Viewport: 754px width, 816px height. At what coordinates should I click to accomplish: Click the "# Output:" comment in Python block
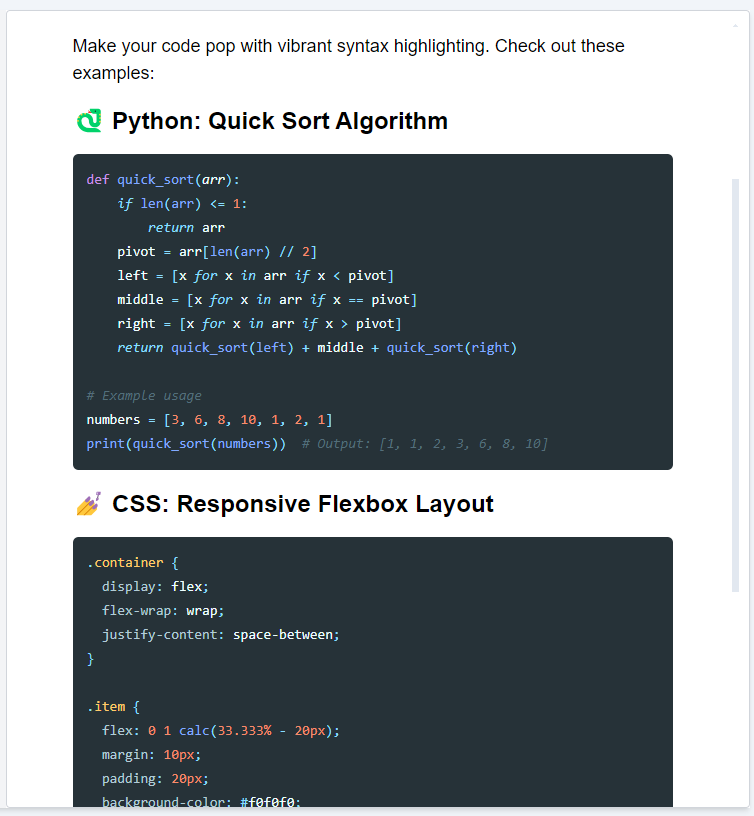tap(424, 444)
